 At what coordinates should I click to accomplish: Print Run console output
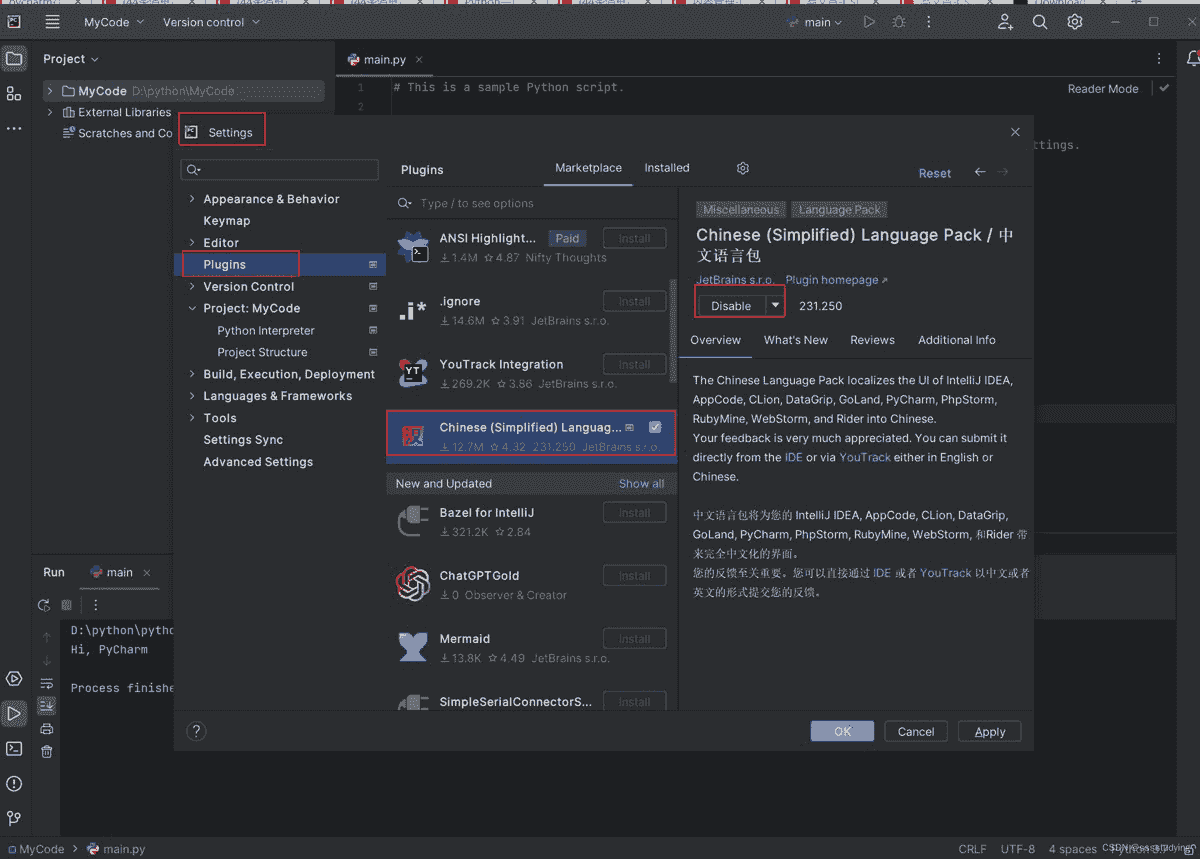click(47, 729)
